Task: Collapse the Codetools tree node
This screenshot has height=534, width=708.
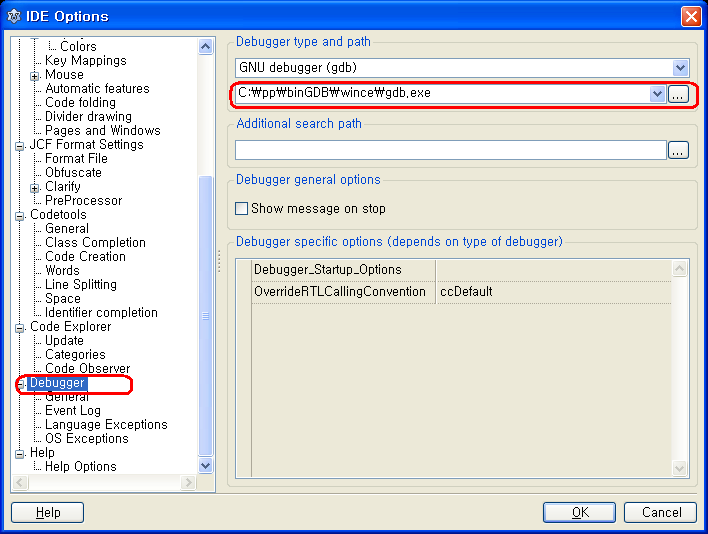Action: click(x=19, y=216)
